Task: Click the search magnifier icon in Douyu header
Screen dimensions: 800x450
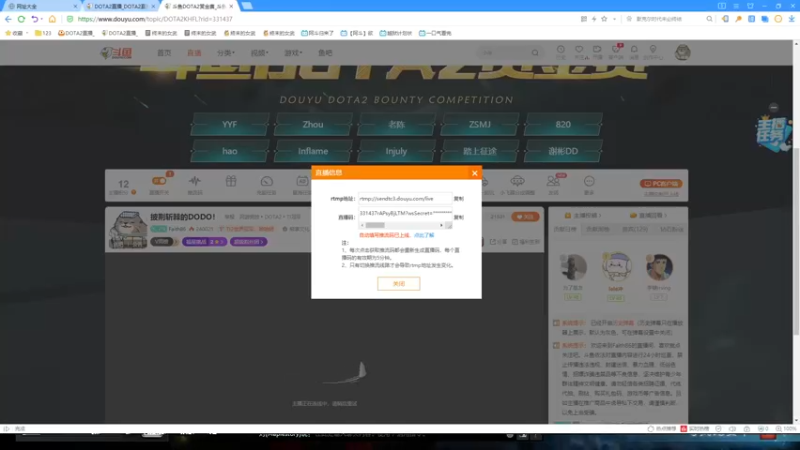Action: pos(535,53)
